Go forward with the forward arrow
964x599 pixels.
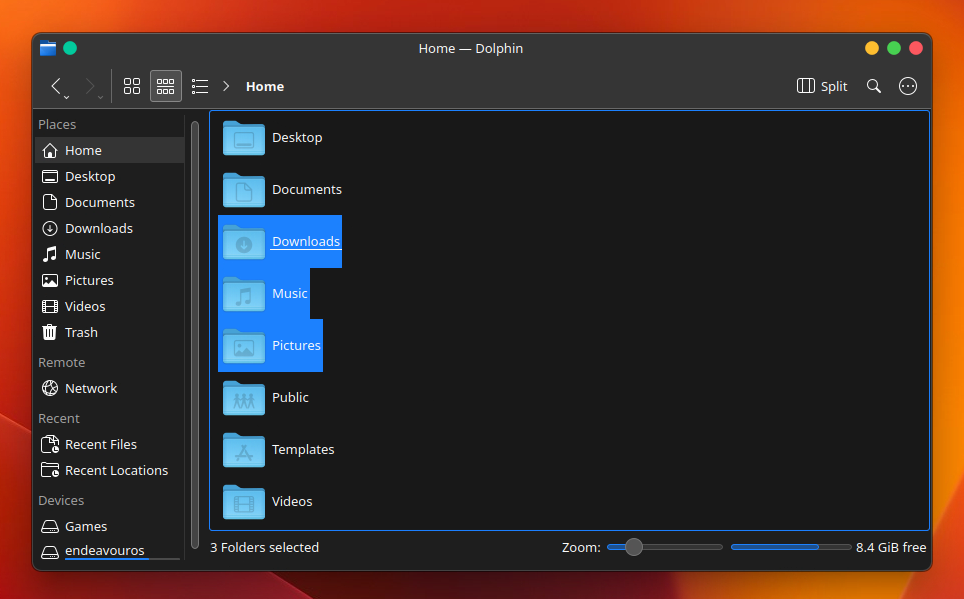(x=90, y=85)
